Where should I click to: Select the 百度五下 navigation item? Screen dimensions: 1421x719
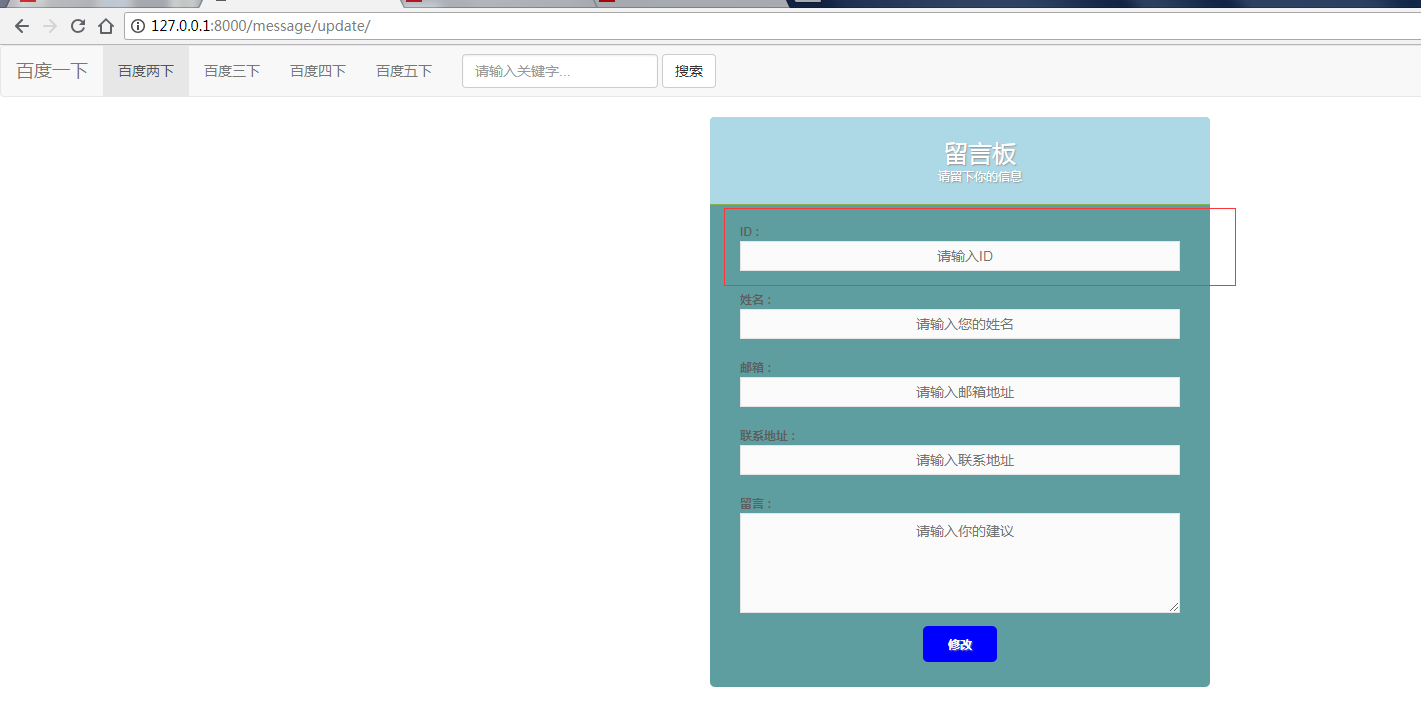[x=403, y=70]
